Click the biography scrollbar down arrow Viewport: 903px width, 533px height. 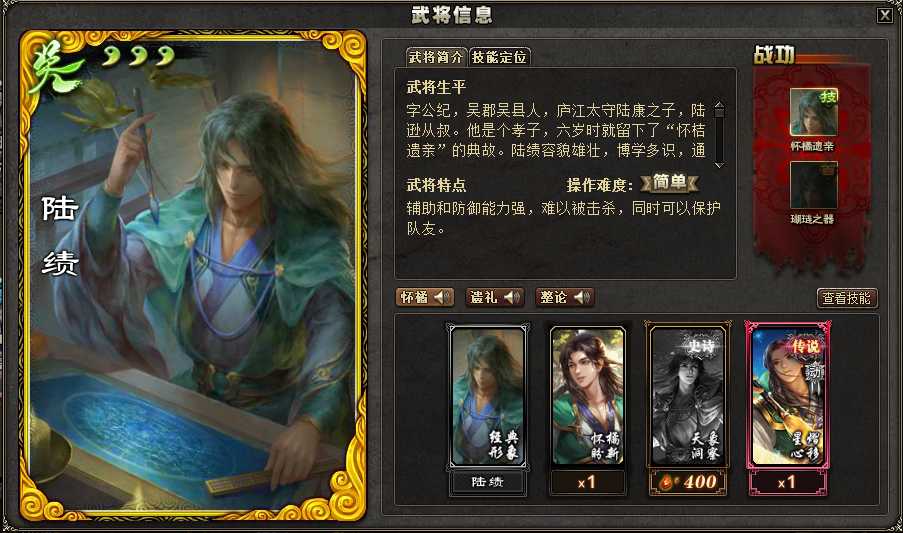(719, 165)
